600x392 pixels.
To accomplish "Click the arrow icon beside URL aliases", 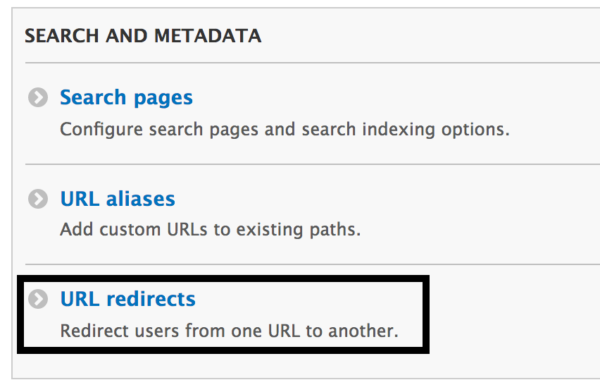I will pyautogui.click(x=38, y=199).
